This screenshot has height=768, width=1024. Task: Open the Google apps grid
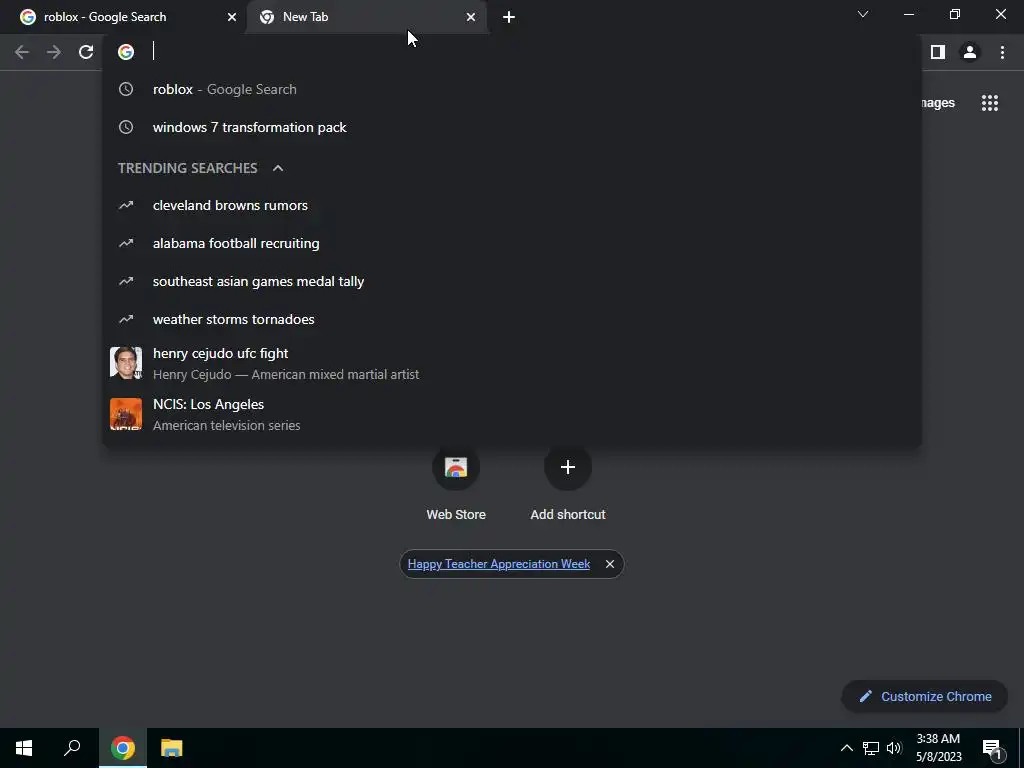tap(990, 103)
